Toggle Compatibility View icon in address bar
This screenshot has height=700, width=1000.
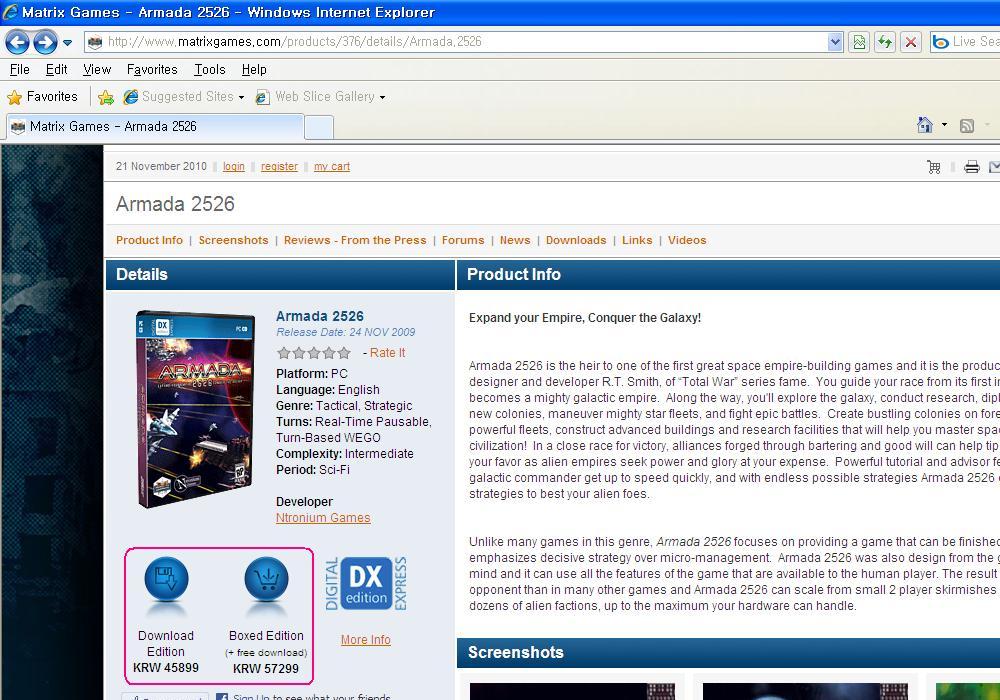[859, 43]
